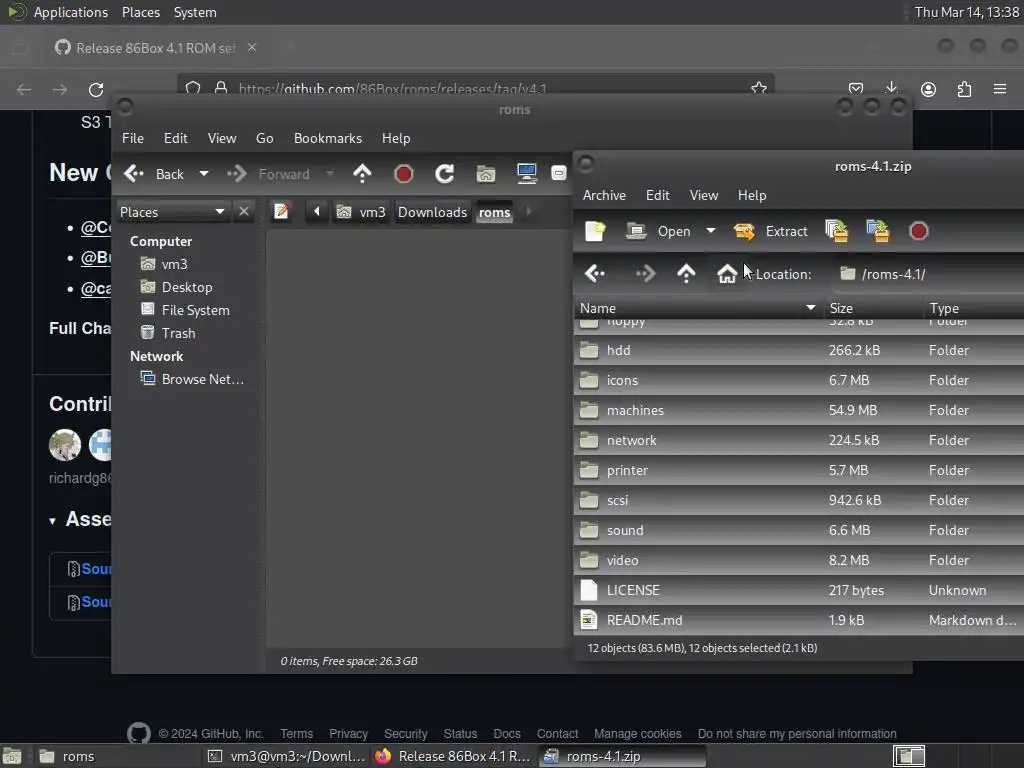Open View menu in archive manager
Image resolution: width=1024 pixels, height=768 pixels.
coord(704,195)
